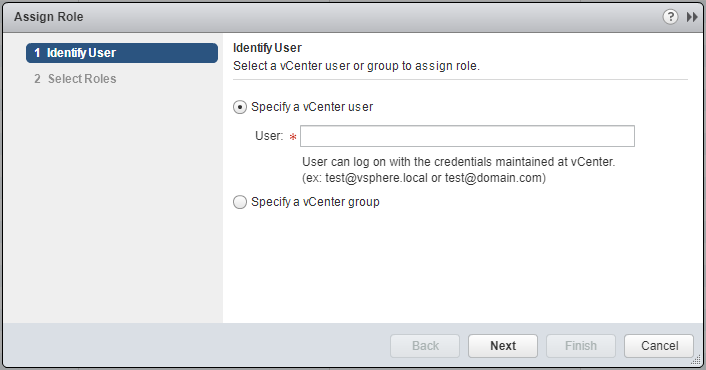This screenshot has height=370, width=706.
Task: Click the Select a vCenter user description text
Action: click(x=356, y=66)
